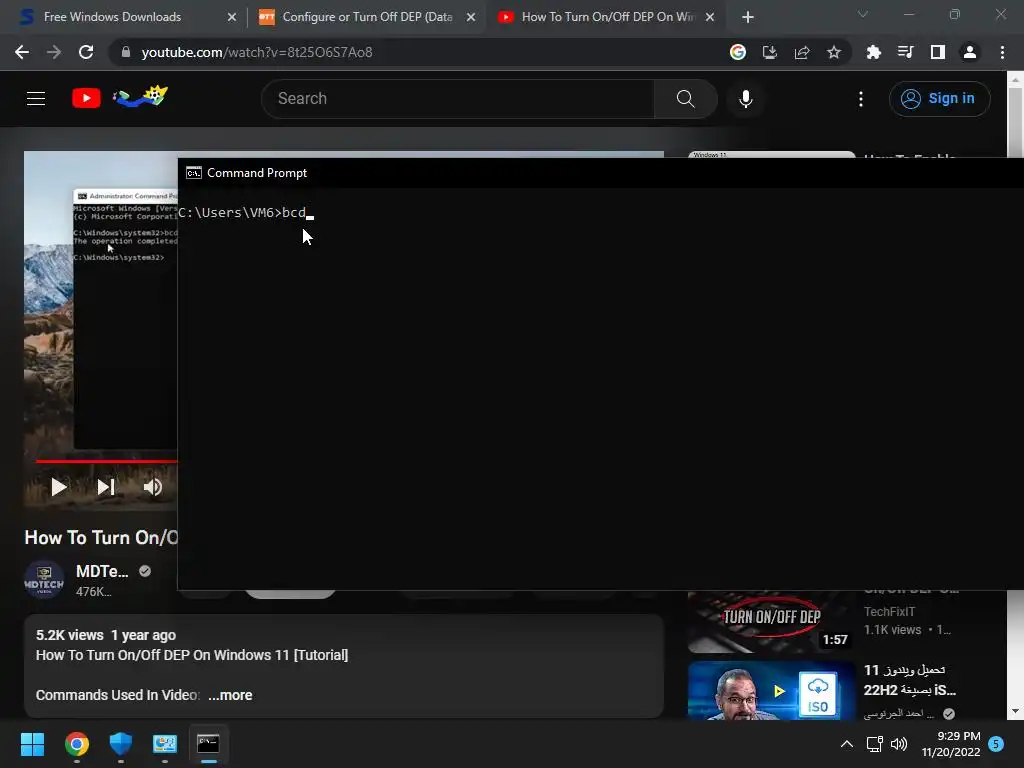Open the tab search dropdown chevron

(863, 14)
